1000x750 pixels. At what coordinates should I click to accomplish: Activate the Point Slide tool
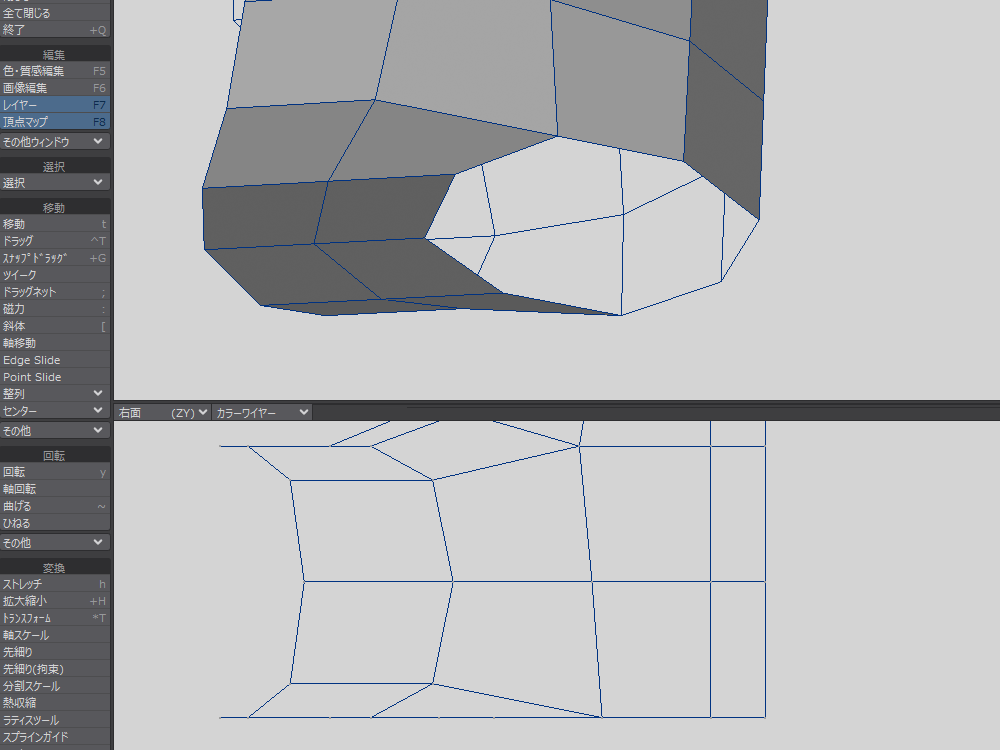pos(54,377)
